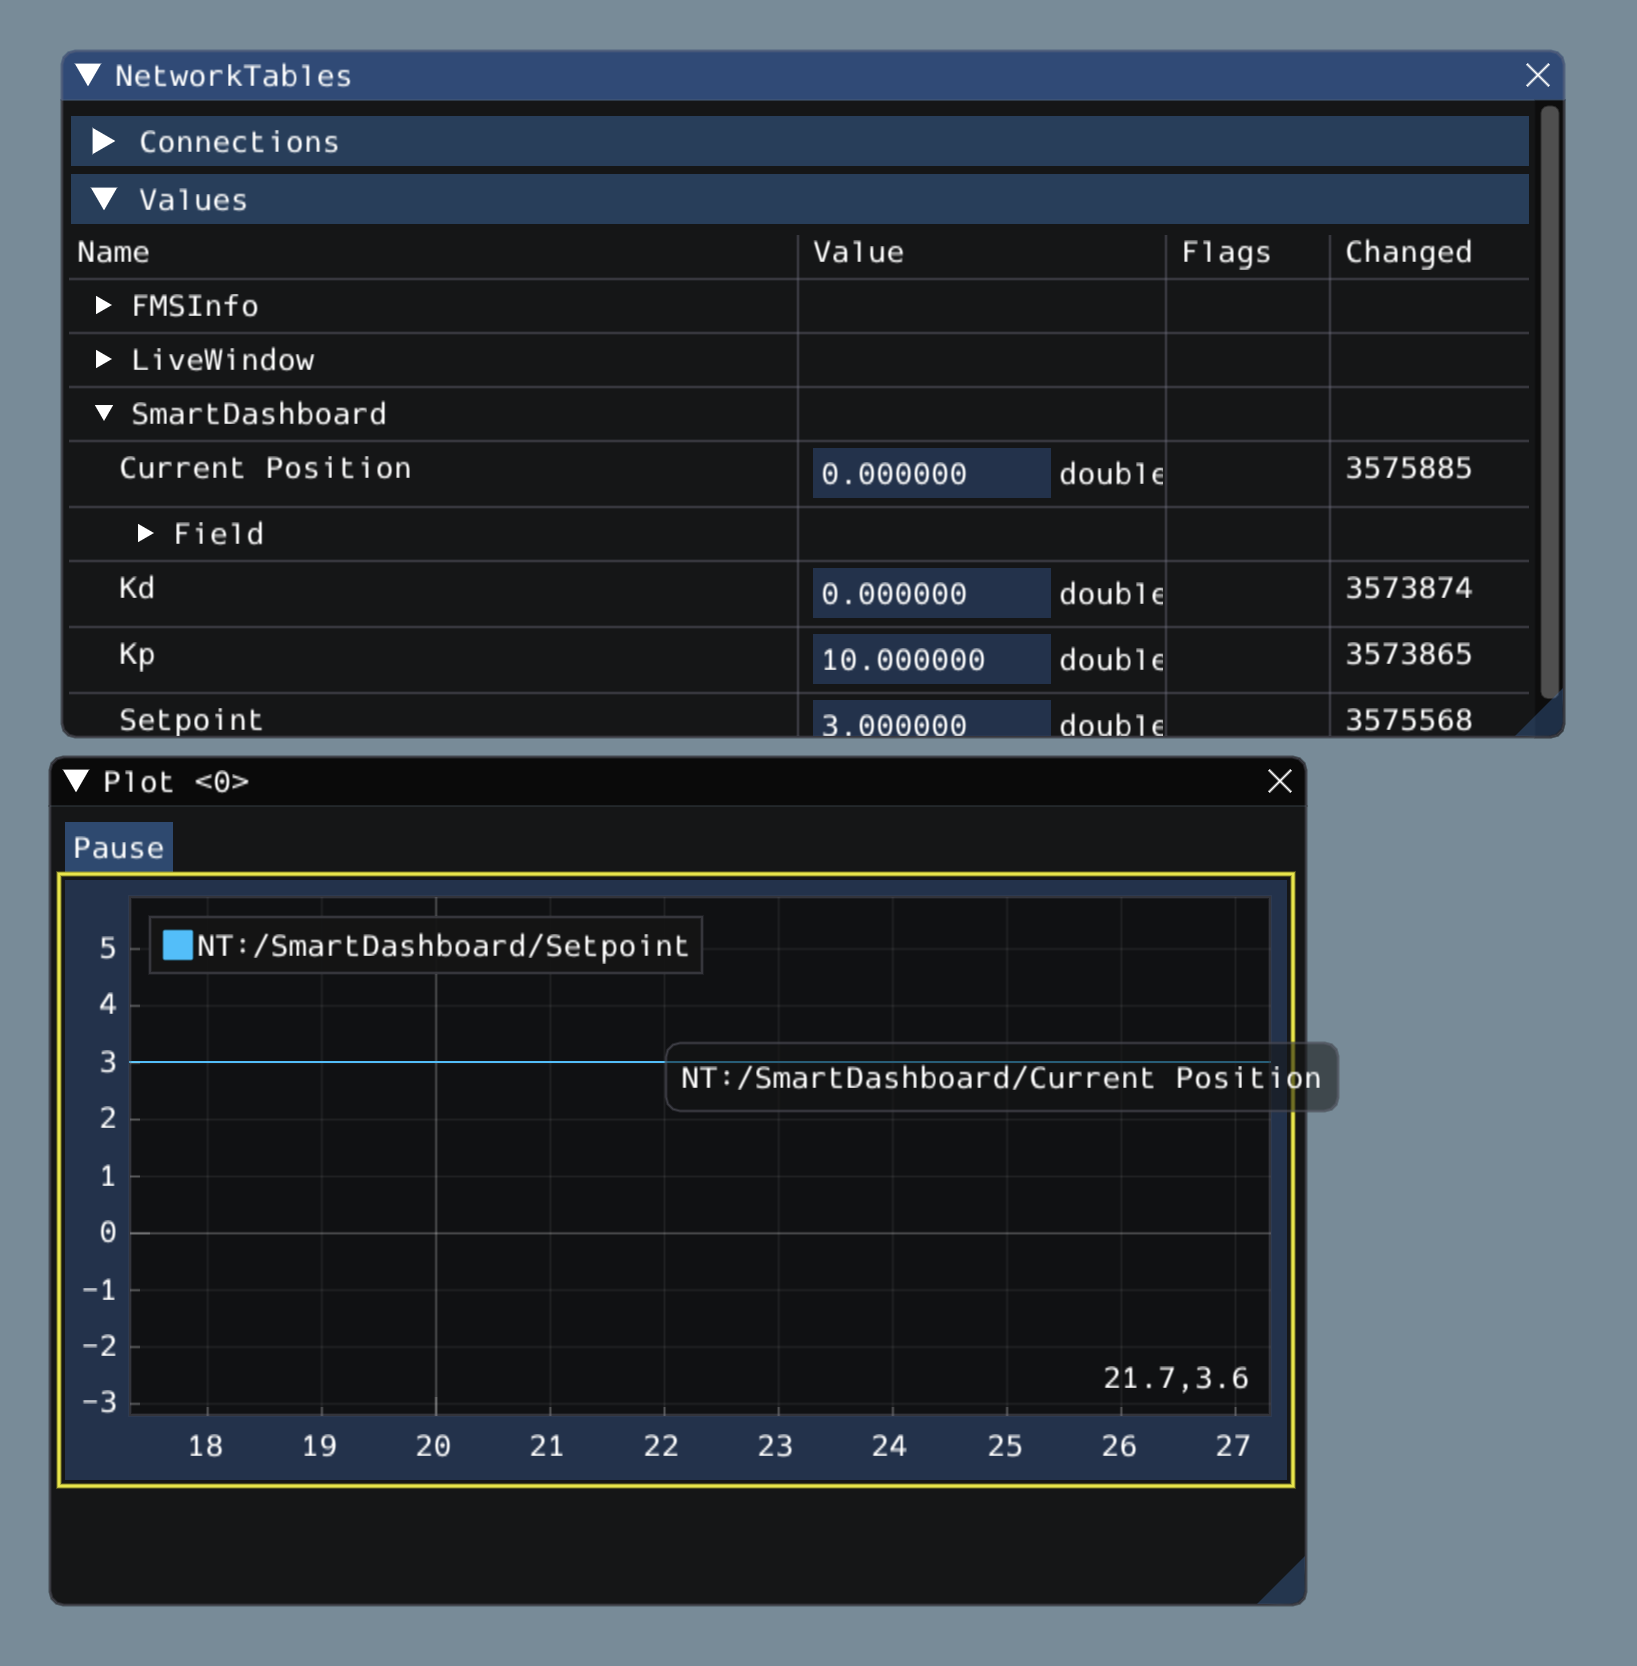Image resolution: width=1637 pixels, height=1666 pixels.
Task: Pause the plot updates
Action: (118, 848)
